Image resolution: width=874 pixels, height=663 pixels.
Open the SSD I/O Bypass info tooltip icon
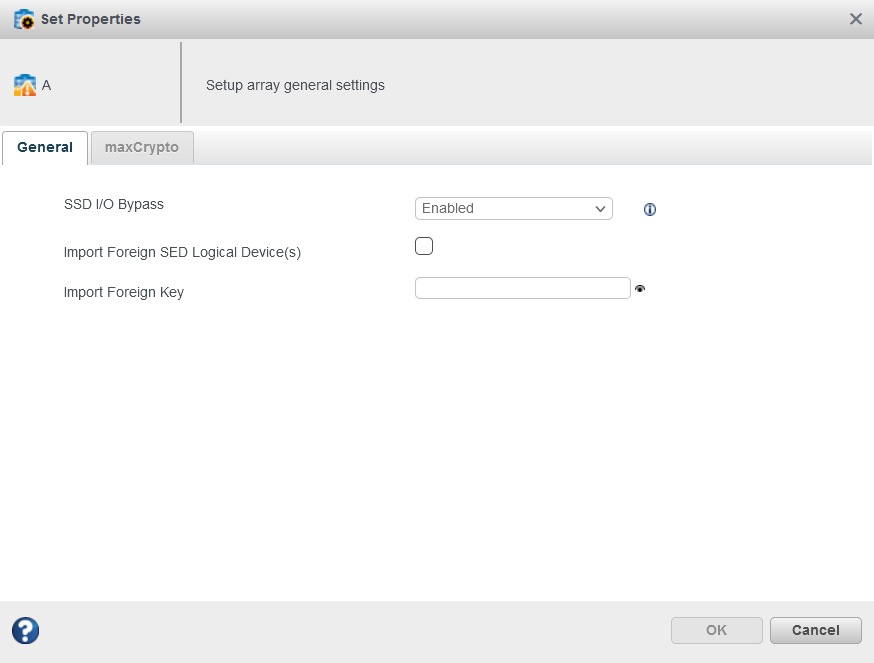[649, 209]
